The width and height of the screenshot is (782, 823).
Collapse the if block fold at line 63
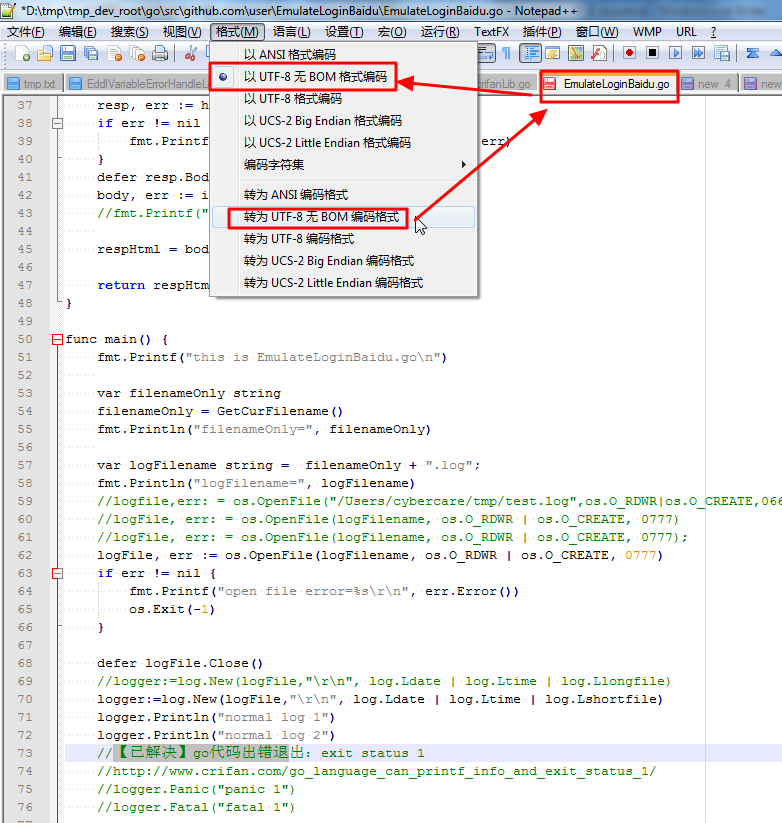pyautogui.click(x=57, y=574)
